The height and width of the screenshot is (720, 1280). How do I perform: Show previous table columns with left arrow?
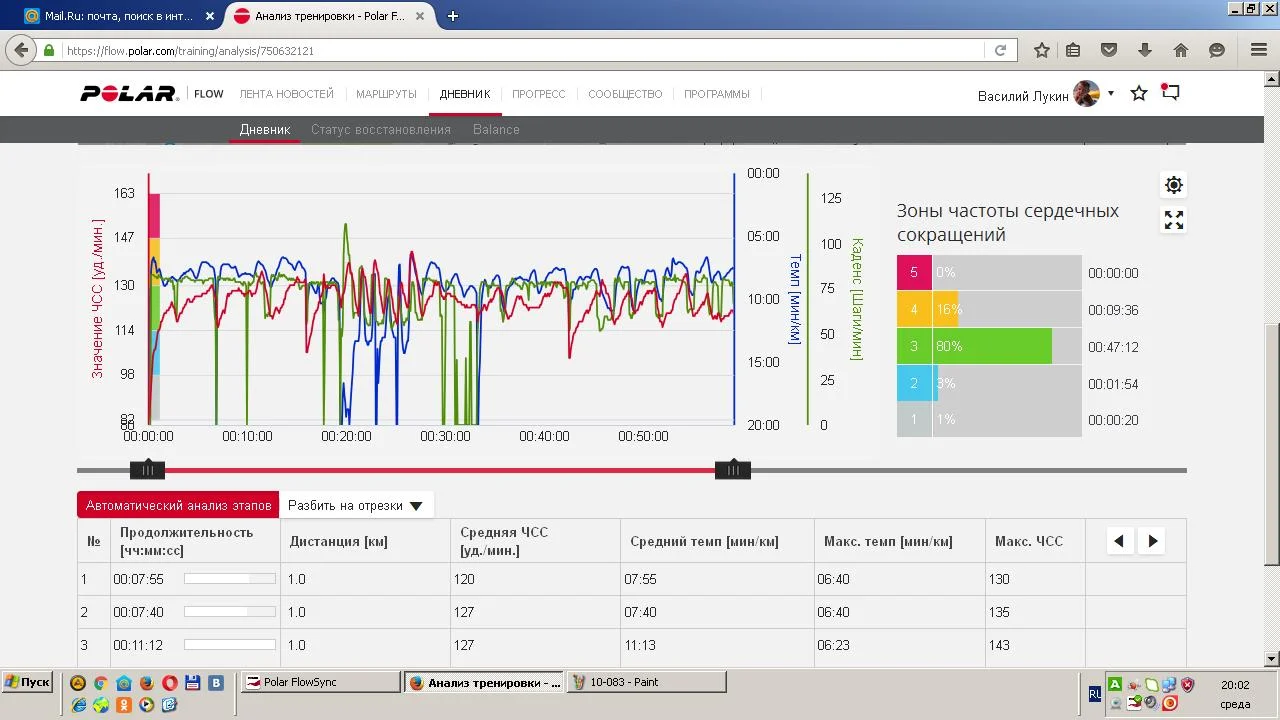pyautogui.click(x=1119, y=541)
